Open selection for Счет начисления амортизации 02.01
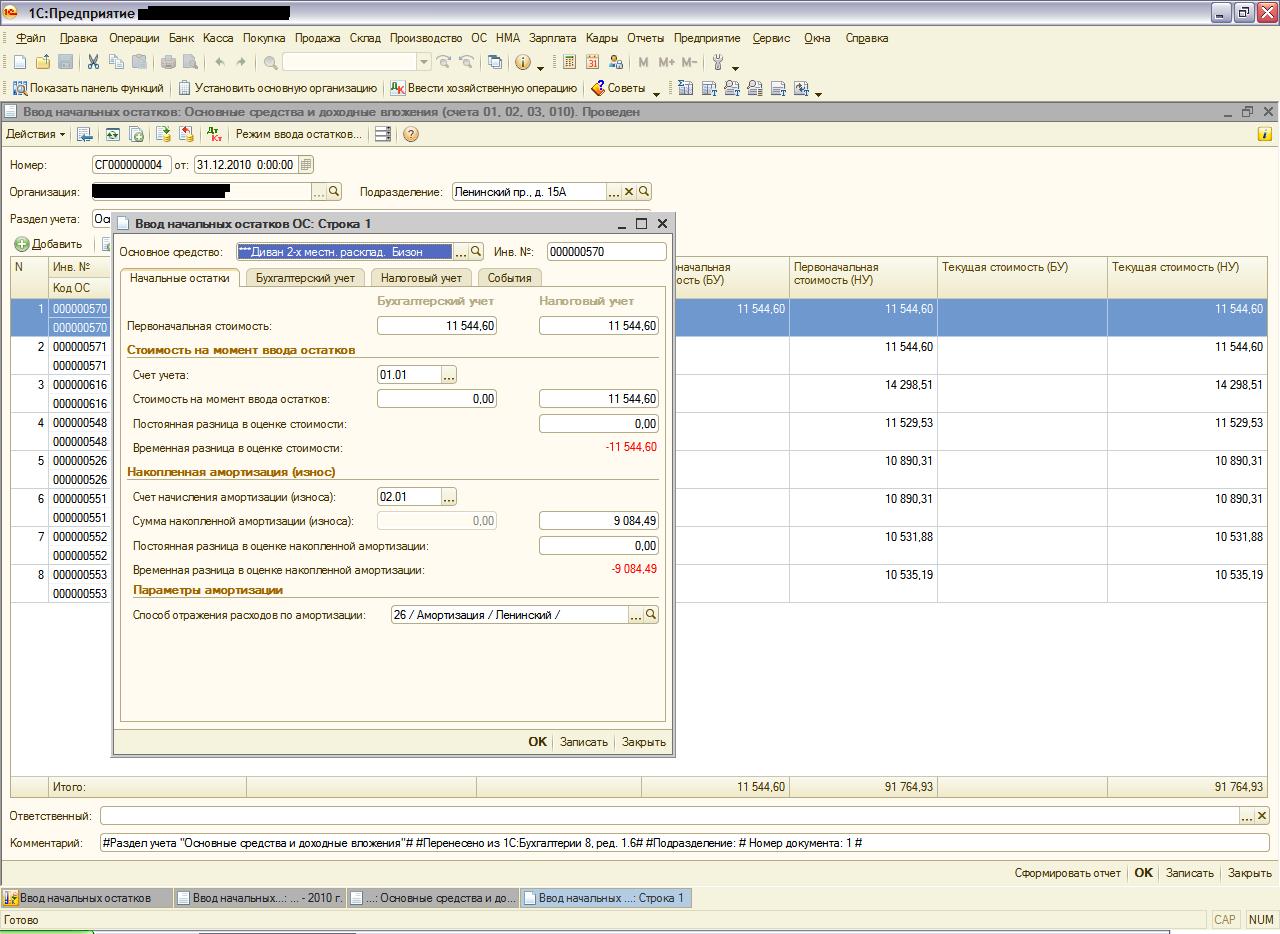The height and width of the screenshot is (934, 1280). click(x=449, y=497)
